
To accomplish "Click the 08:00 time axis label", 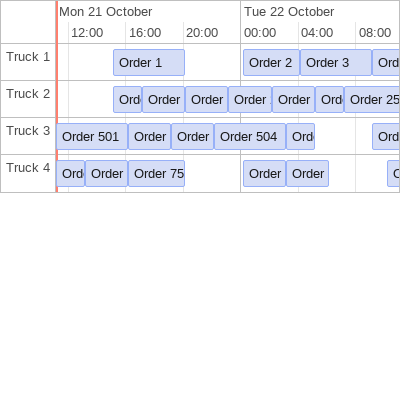I will [x=375, y=33].
